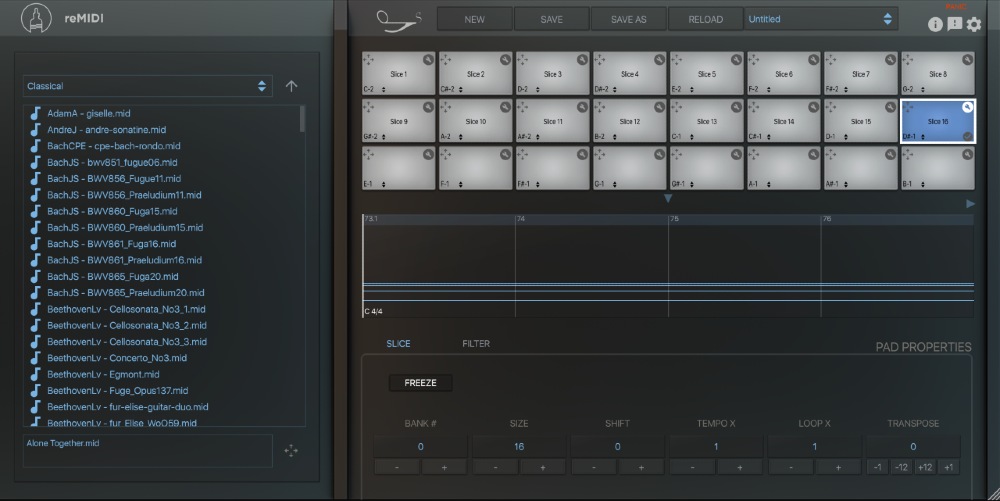This screenshot has height=501, width=1000.
Task: Toggle the FREEZE button
Action: pyautogui.click(x=420, y=383)
